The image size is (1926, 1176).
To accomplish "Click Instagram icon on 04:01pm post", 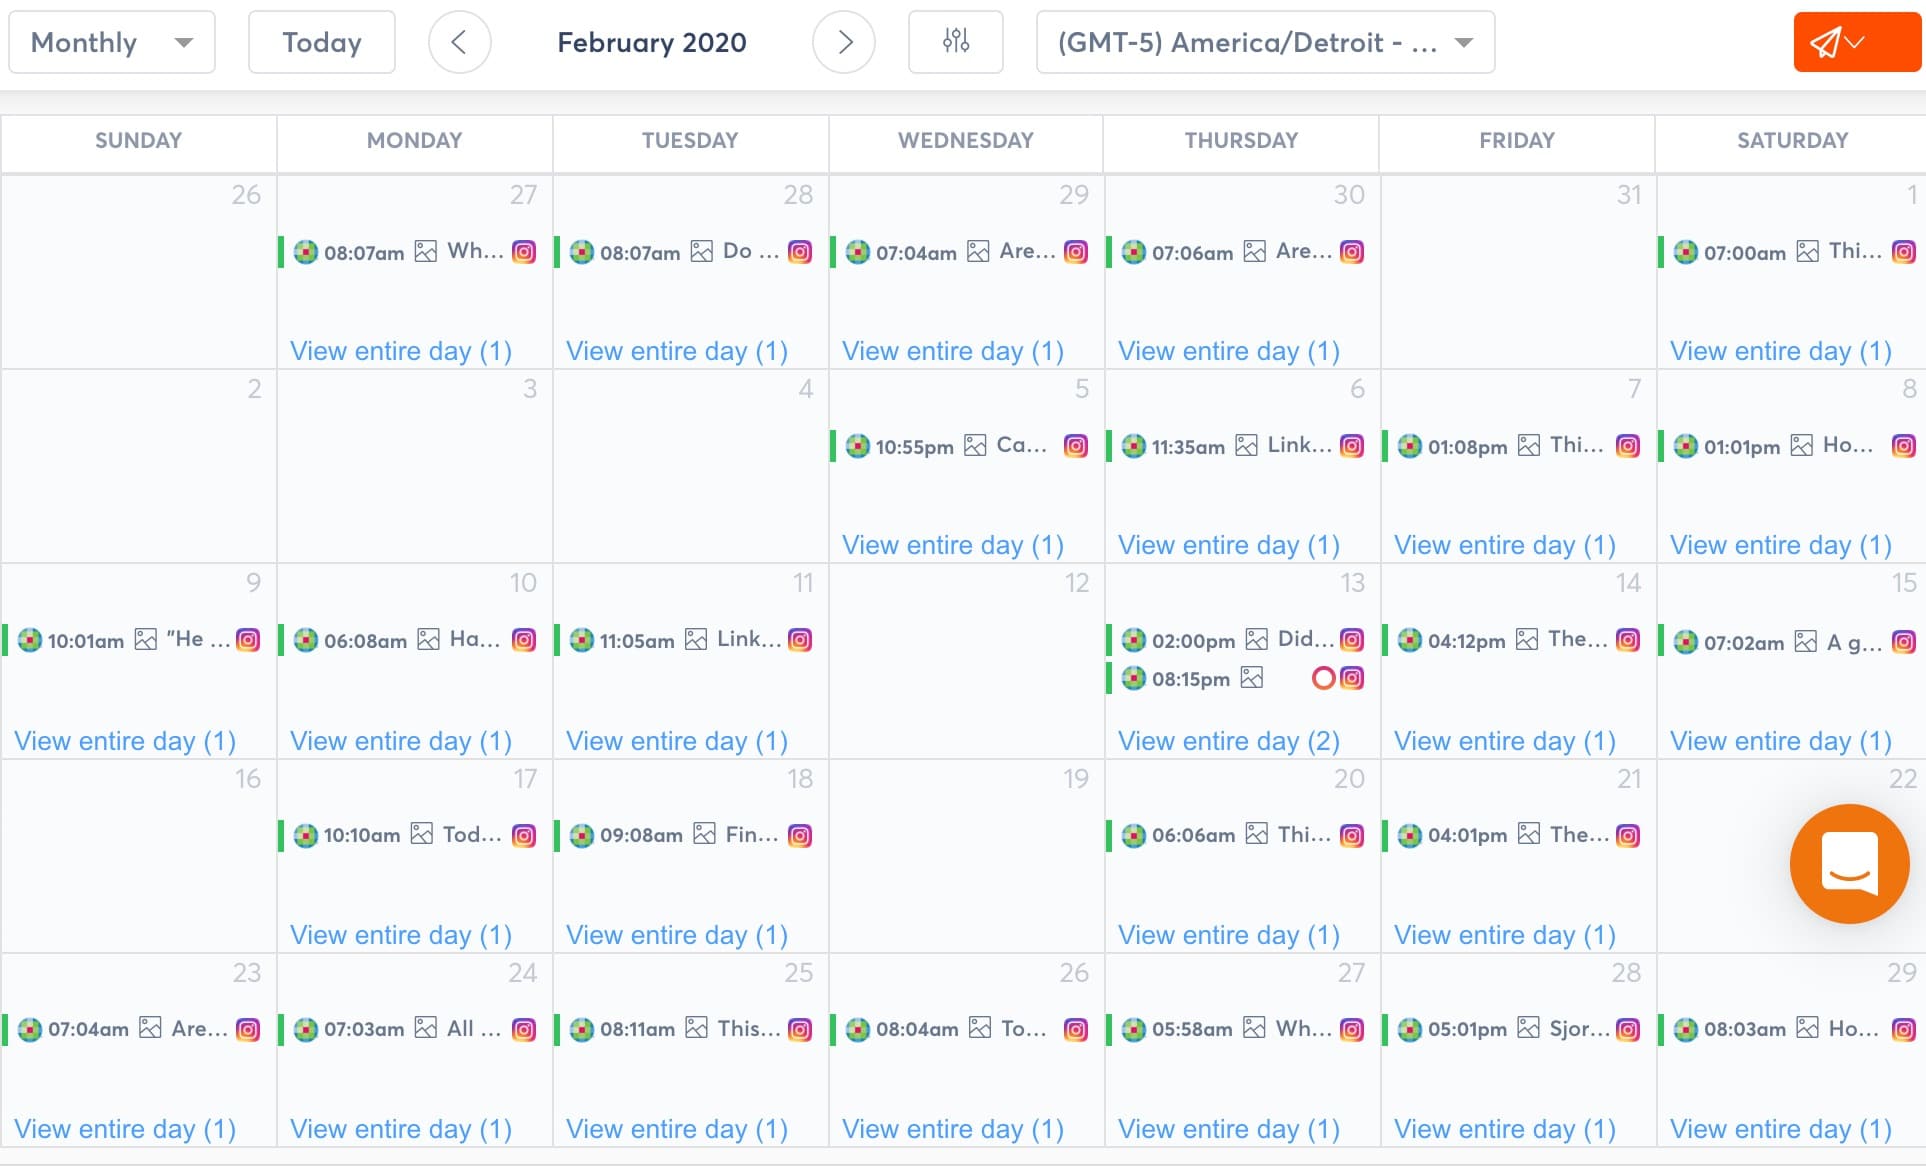I will coord(1628,835).
